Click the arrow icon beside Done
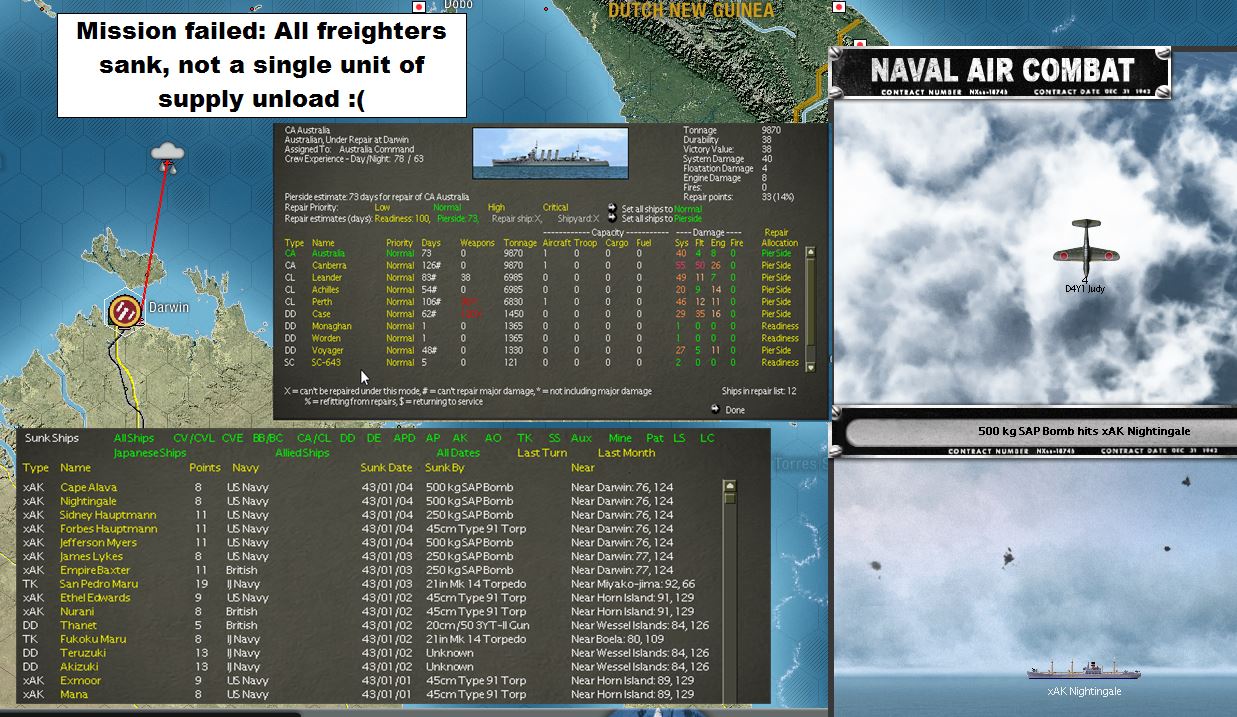The height and width of the screenshot is (717, 1237). point(714,408)
